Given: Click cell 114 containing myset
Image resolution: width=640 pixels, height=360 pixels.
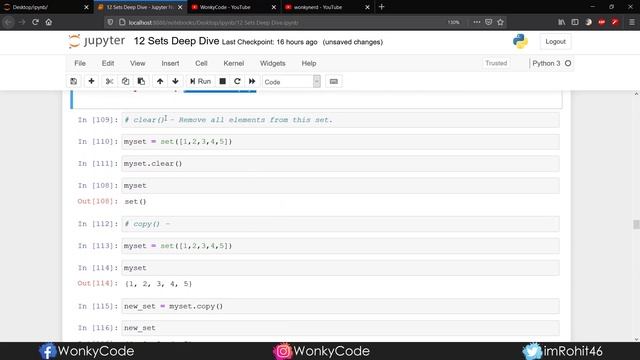Looking at the screenshot, I should [x=340, y=268].
